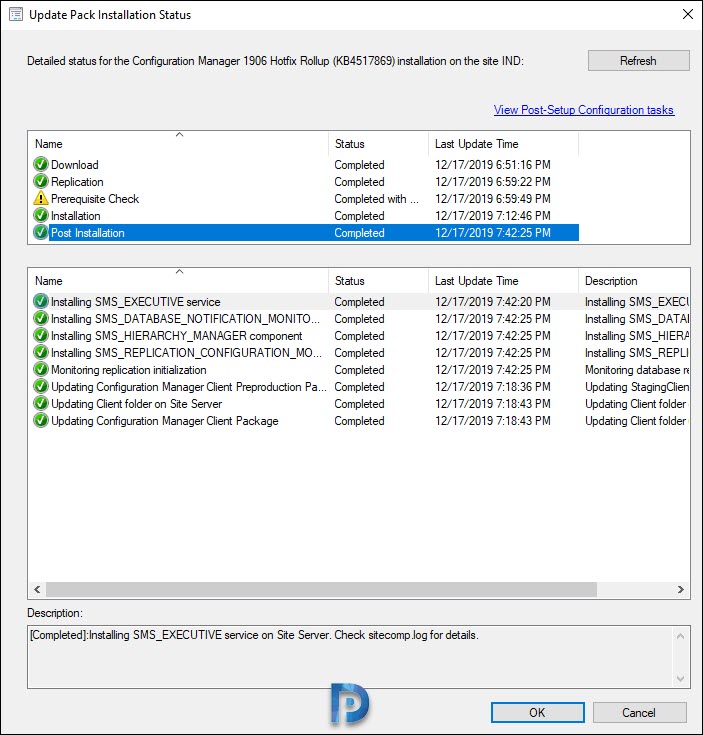Screen dimensions: 703x735
Task: Close the Update Pack Installation Status window
Action: (688, 15)
